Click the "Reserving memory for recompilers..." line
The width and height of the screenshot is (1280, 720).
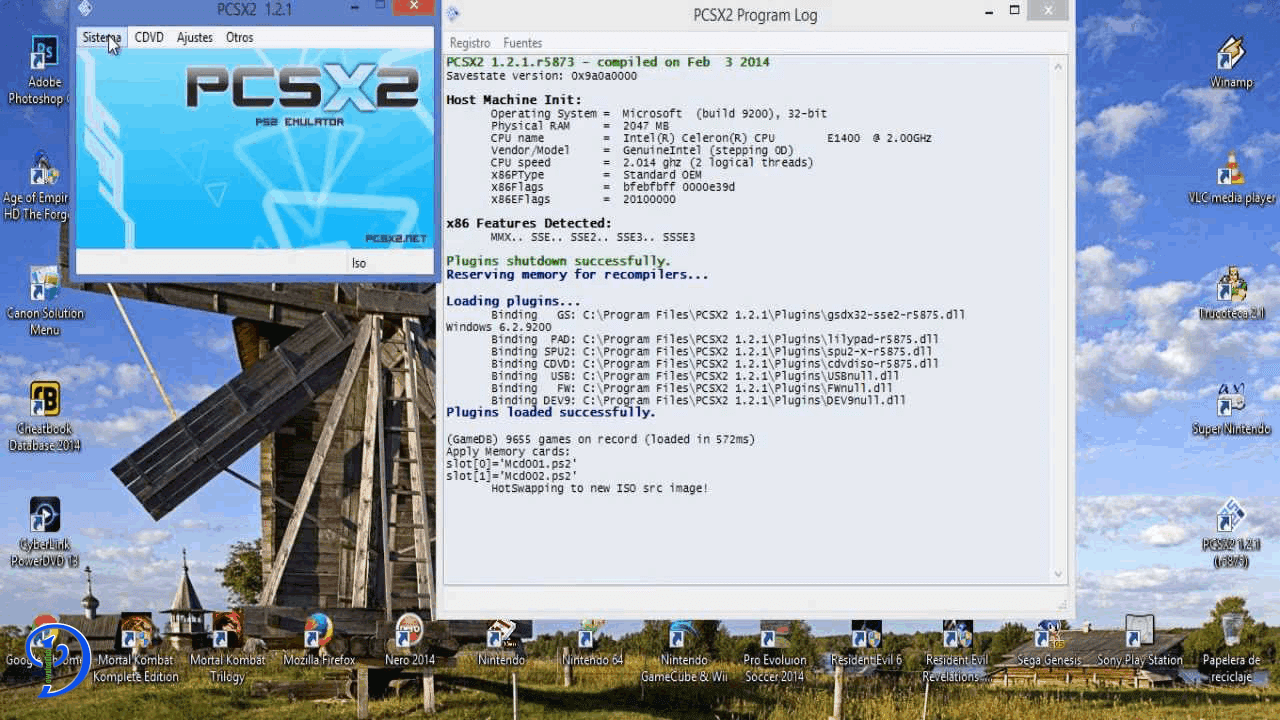577,274
